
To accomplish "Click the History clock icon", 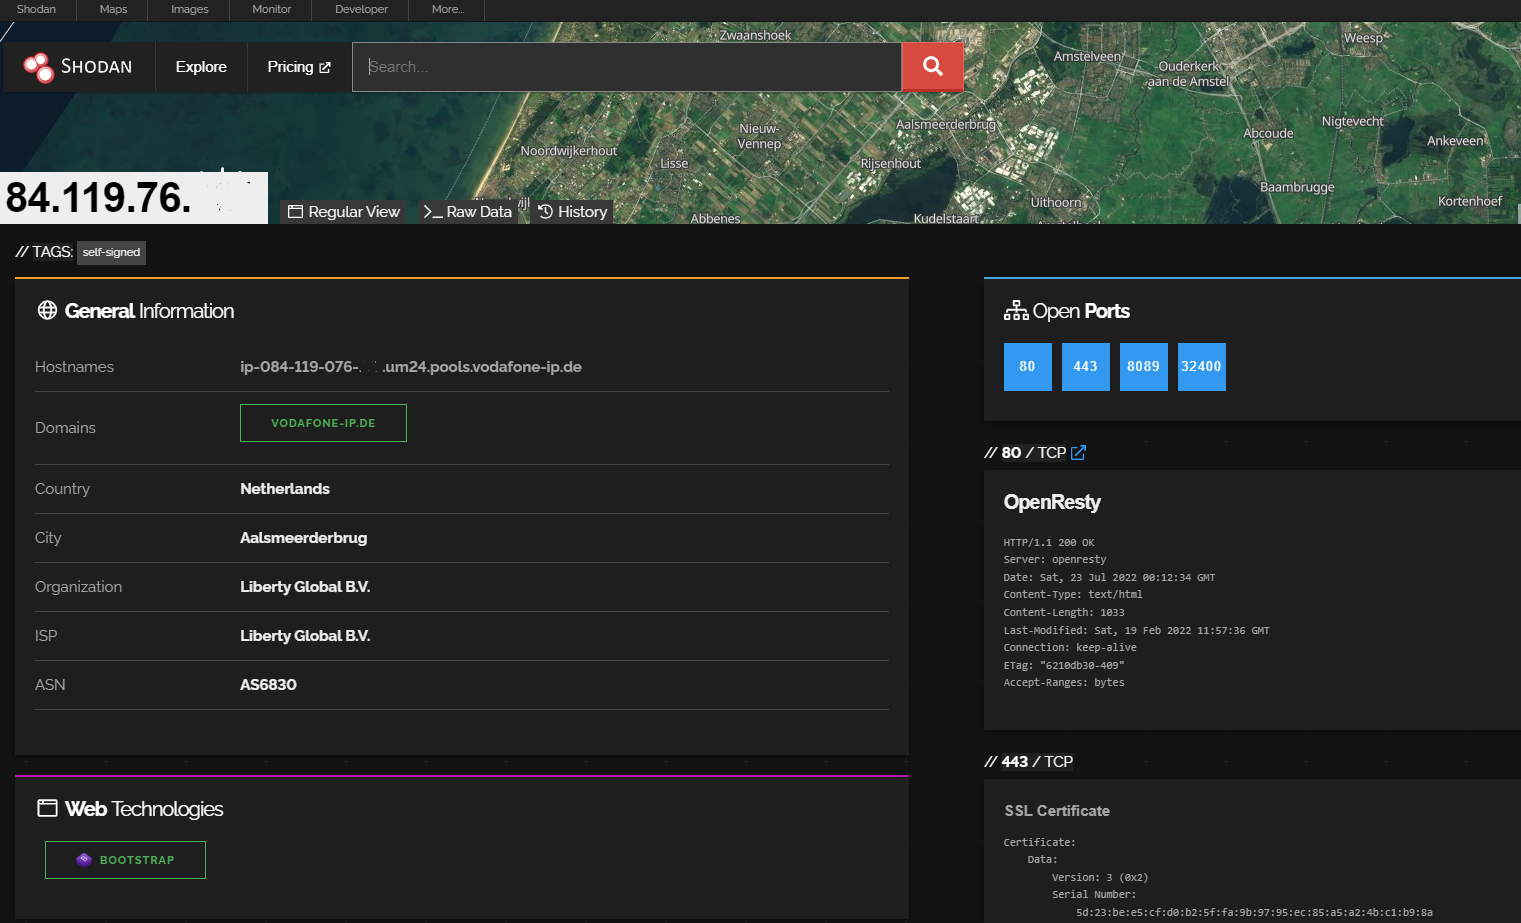I will point(545,211).
